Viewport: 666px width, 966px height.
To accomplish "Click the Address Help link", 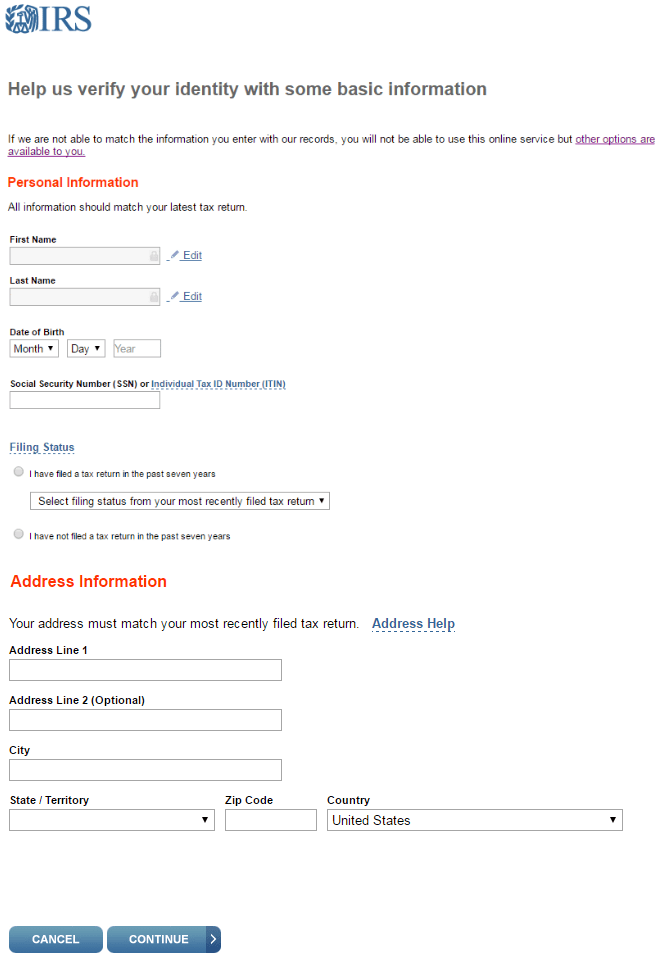I will [x=413, y=623].
